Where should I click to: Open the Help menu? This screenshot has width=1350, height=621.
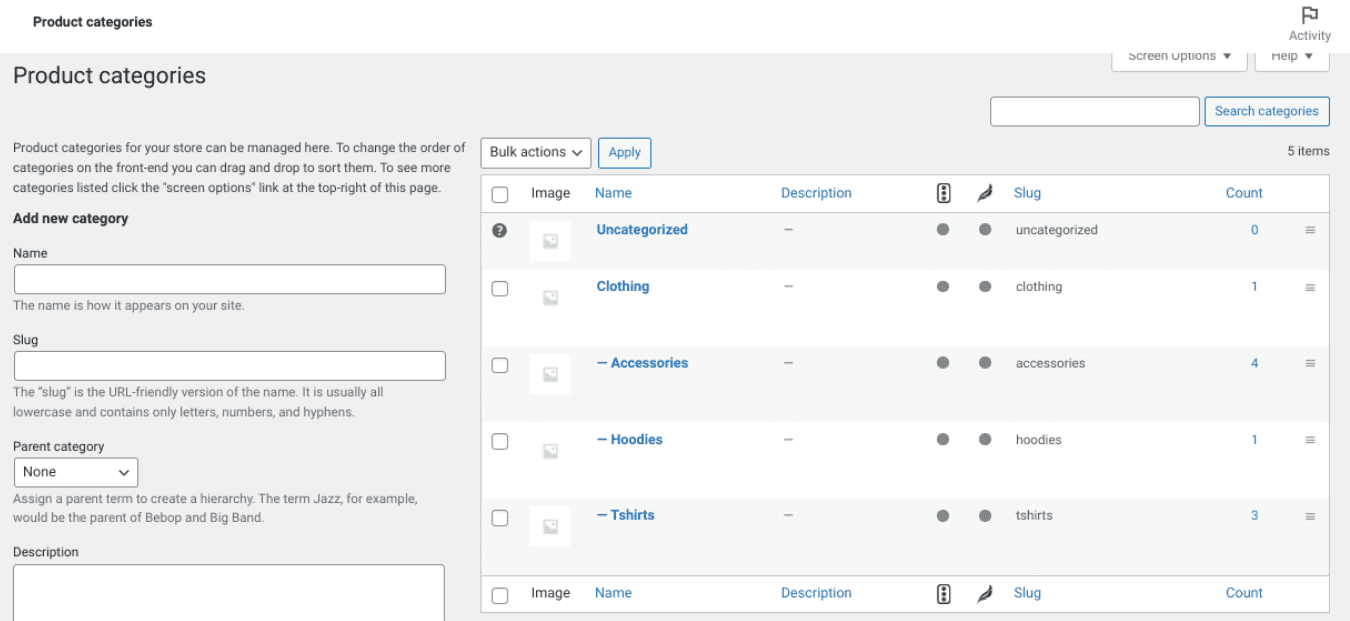(x=1291, y=56)
